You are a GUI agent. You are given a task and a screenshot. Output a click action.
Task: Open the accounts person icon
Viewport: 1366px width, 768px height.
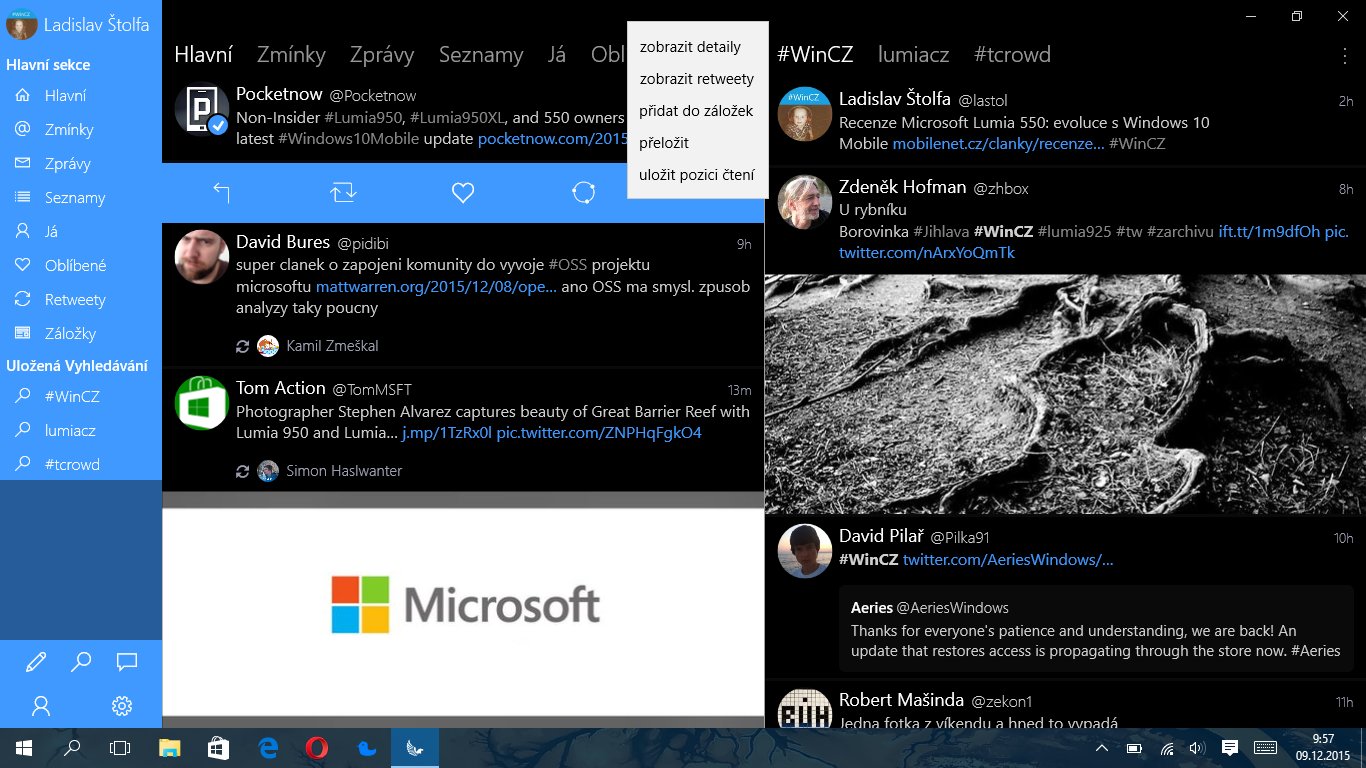[41, 706]
